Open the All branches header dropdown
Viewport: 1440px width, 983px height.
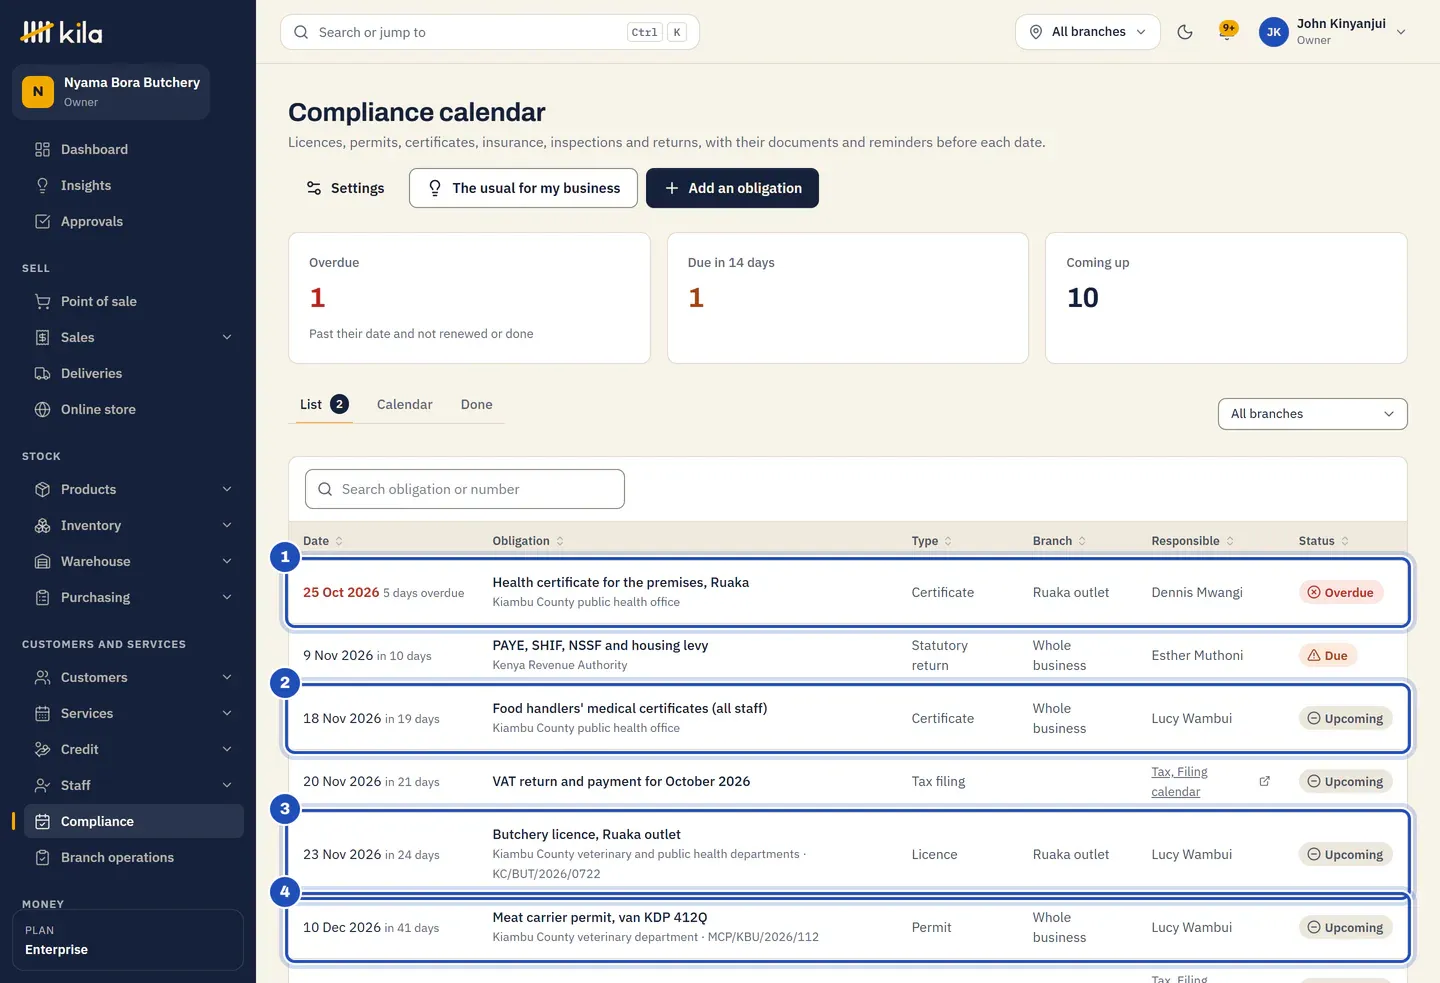pos(1088,32)
